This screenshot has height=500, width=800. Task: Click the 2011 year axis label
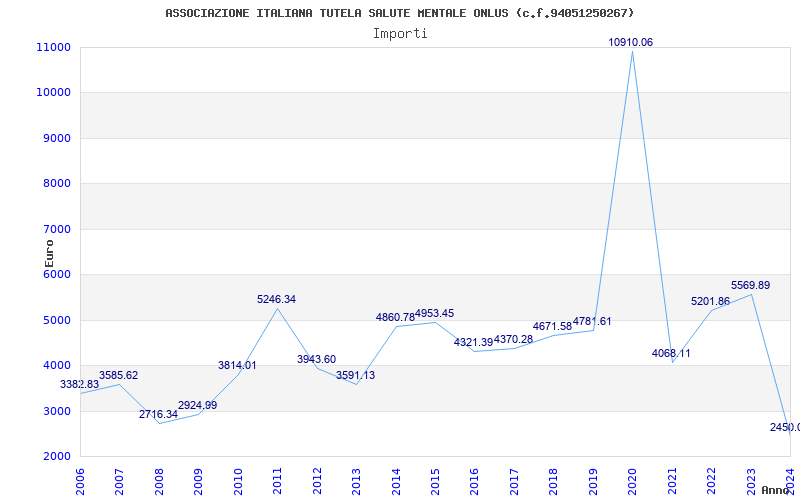coord(278,481)
